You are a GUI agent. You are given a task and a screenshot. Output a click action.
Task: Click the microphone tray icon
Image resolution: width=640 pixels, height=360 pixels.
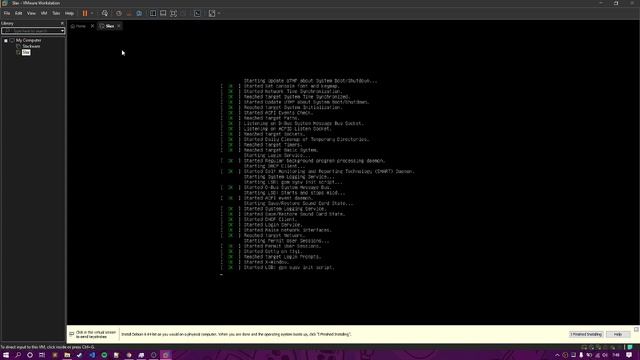[581, 355]
